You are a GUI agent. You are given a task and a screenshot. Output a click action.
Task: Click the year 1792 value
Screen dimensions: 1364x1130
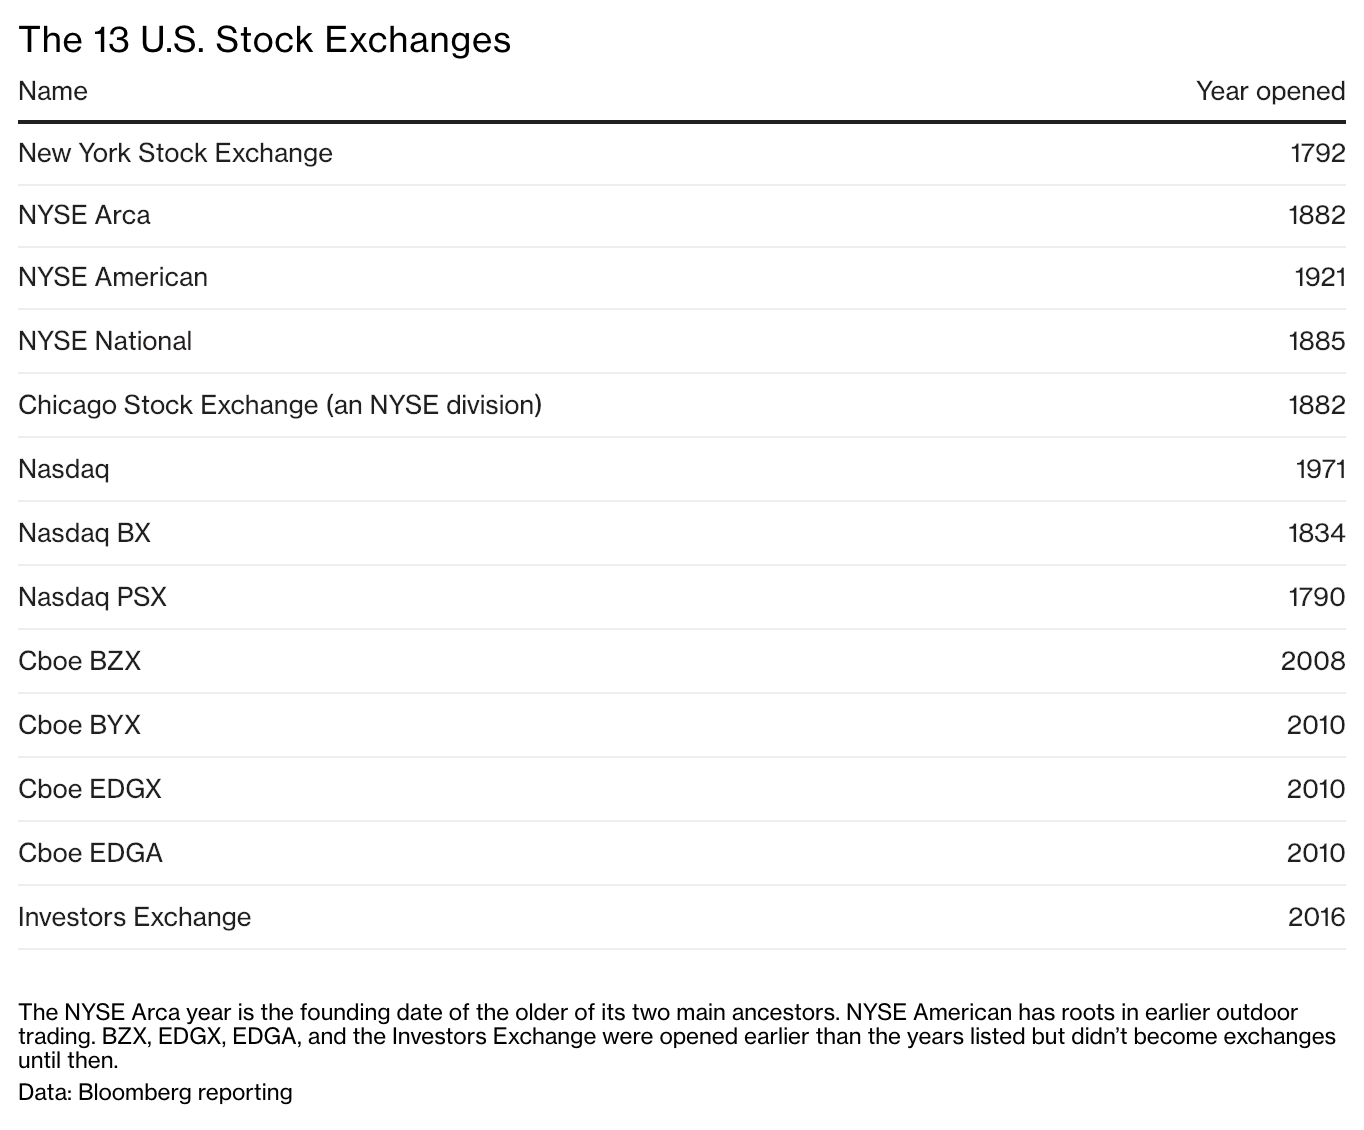point(1317,153)
